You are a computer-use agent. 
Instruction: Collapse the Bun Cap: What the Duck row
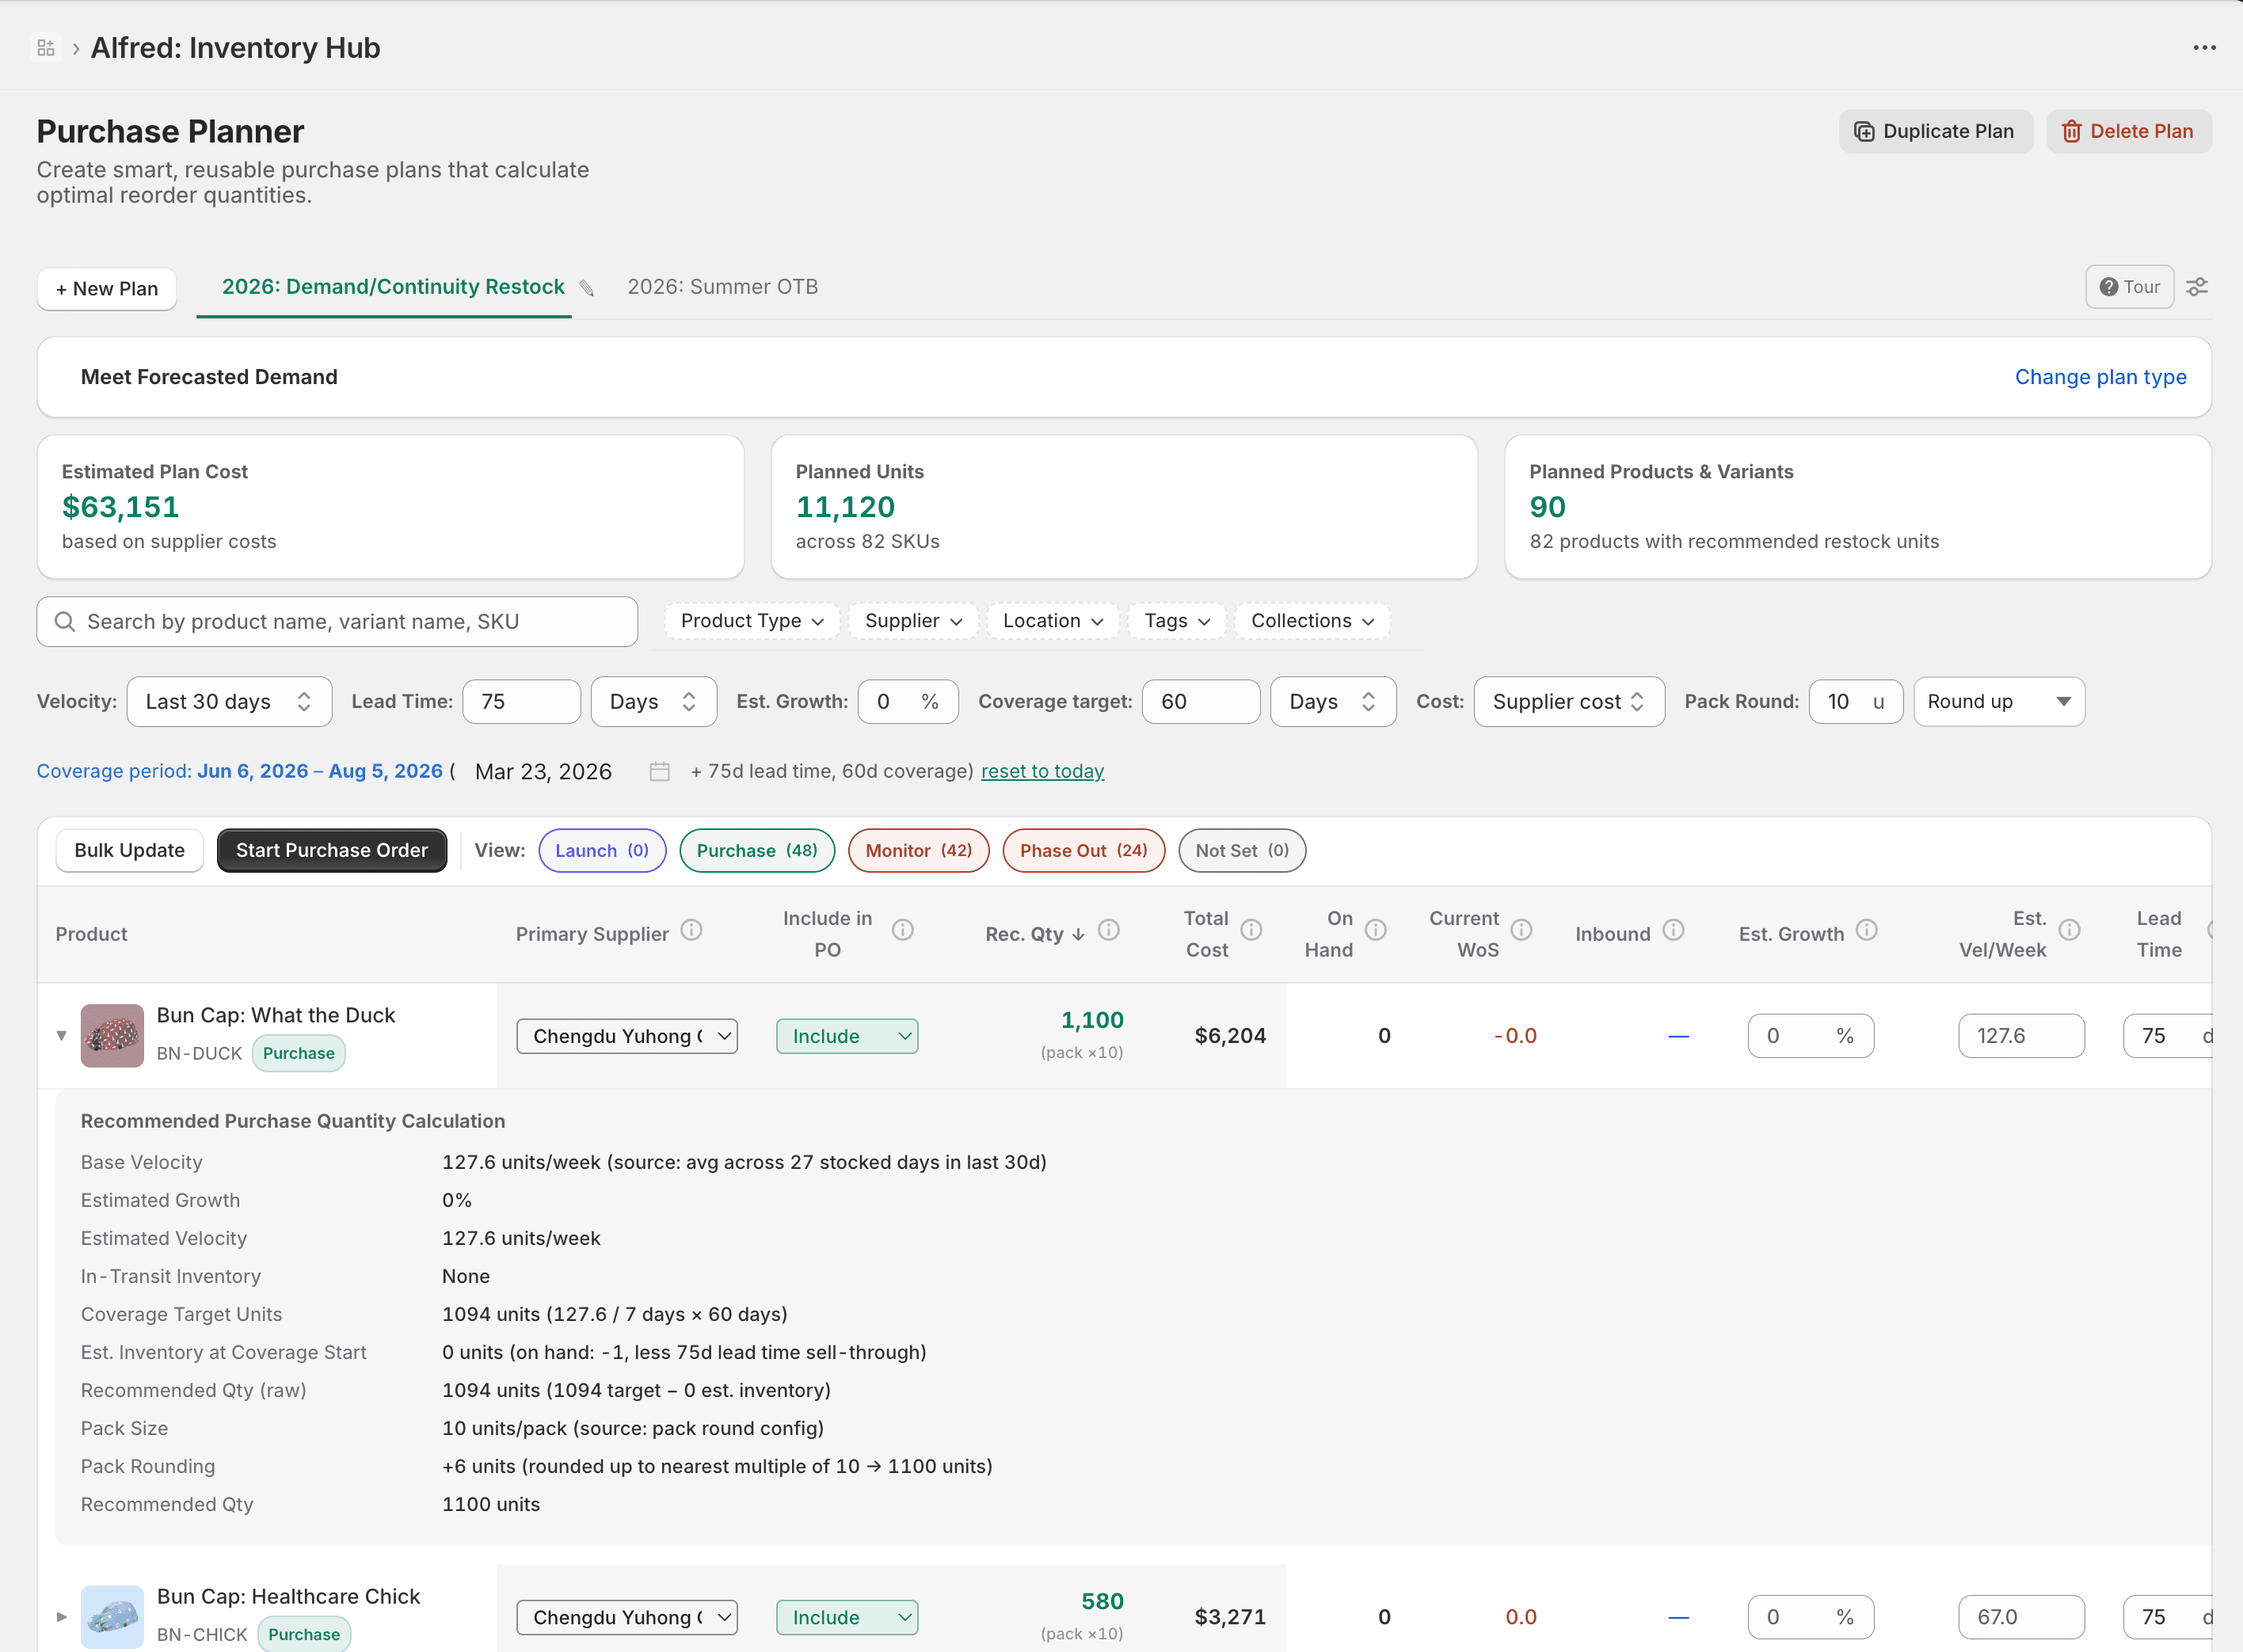(61, 1036)
